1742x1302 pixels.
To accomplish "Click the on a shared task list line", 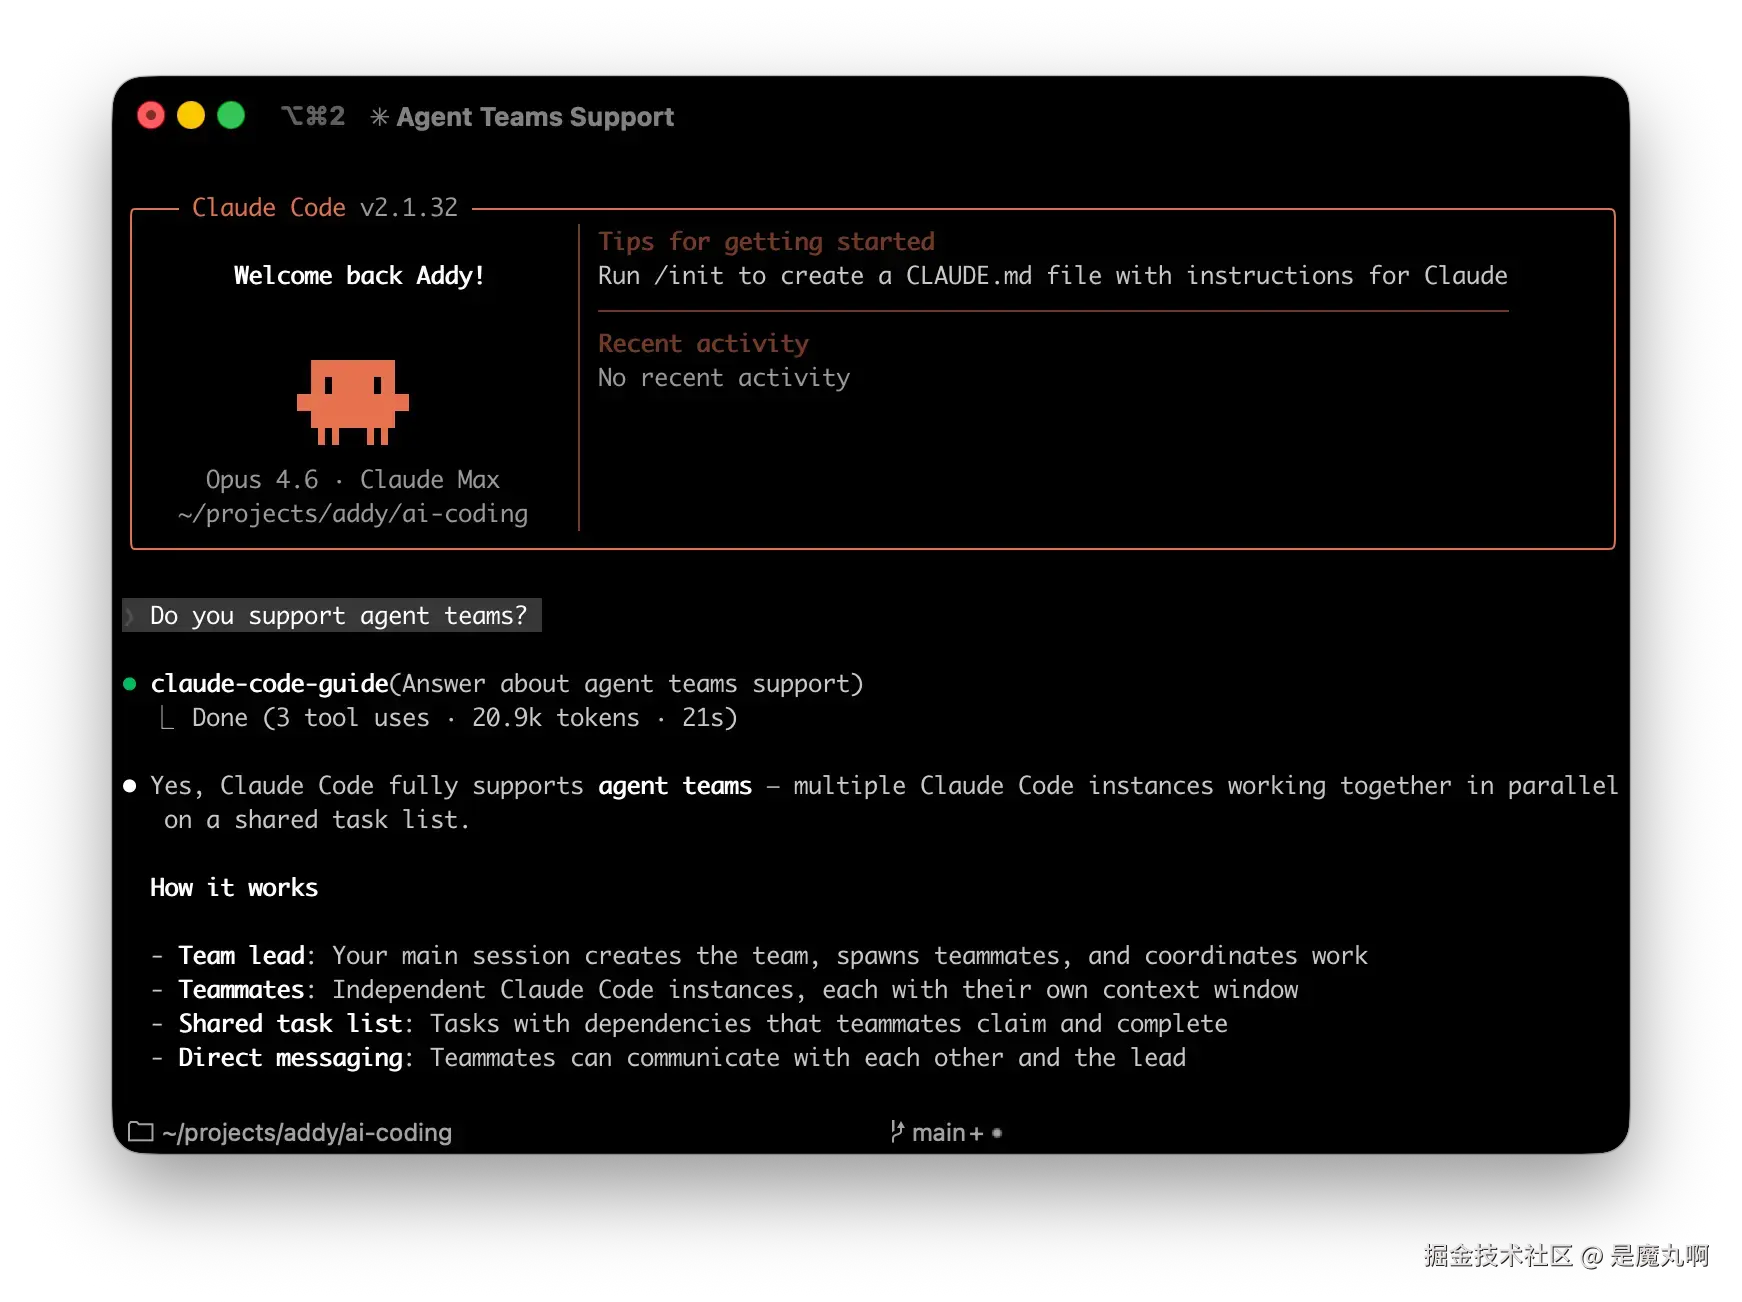I will pos(316,820).
